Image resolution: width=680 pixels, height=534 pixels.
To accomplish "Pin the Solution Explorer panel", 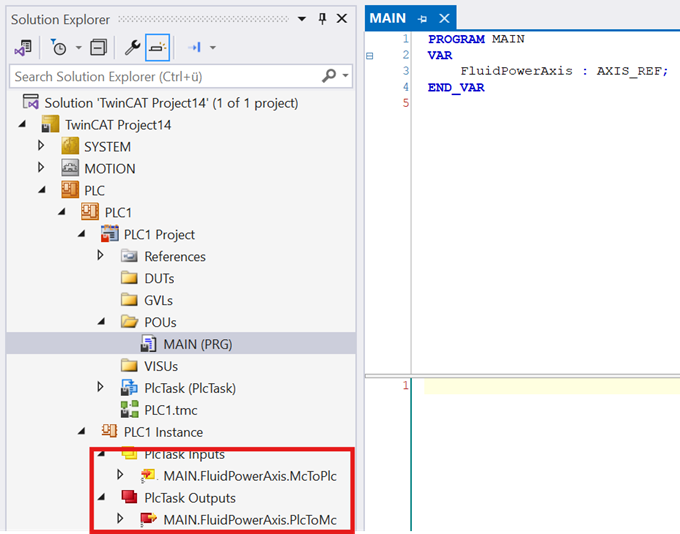I will [322, 19].
